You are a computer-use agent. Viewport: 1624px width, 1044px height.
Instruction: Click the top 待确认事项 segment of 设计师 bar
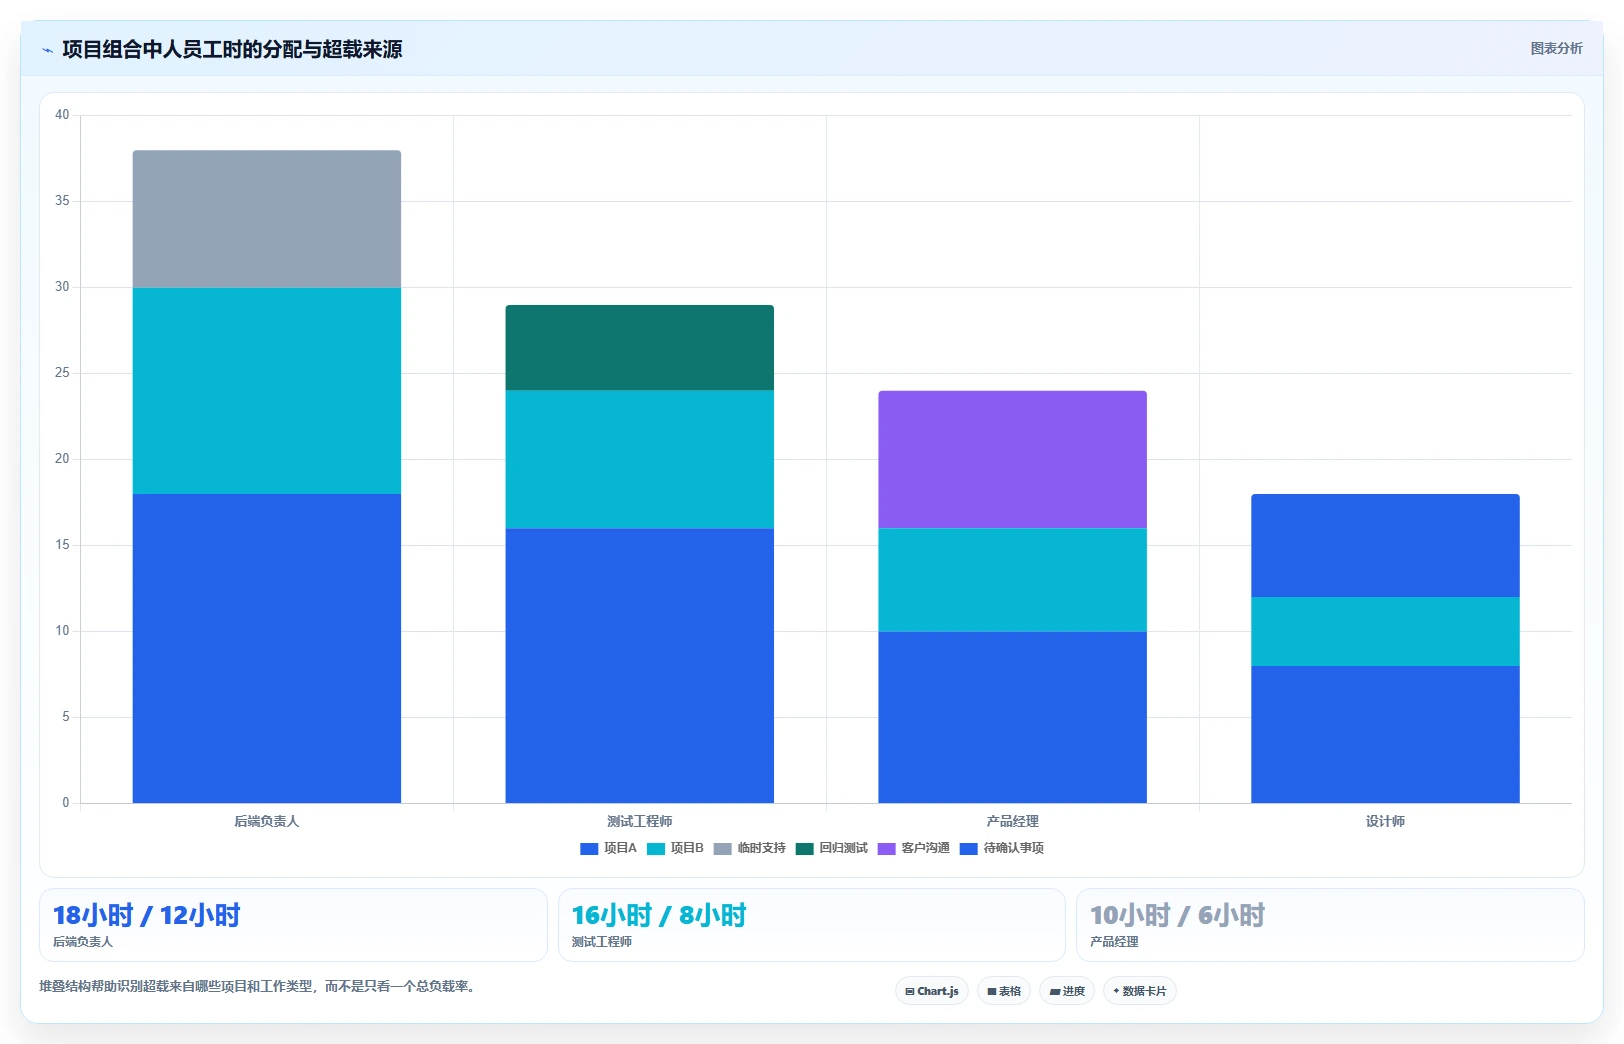coord(1386,545)
